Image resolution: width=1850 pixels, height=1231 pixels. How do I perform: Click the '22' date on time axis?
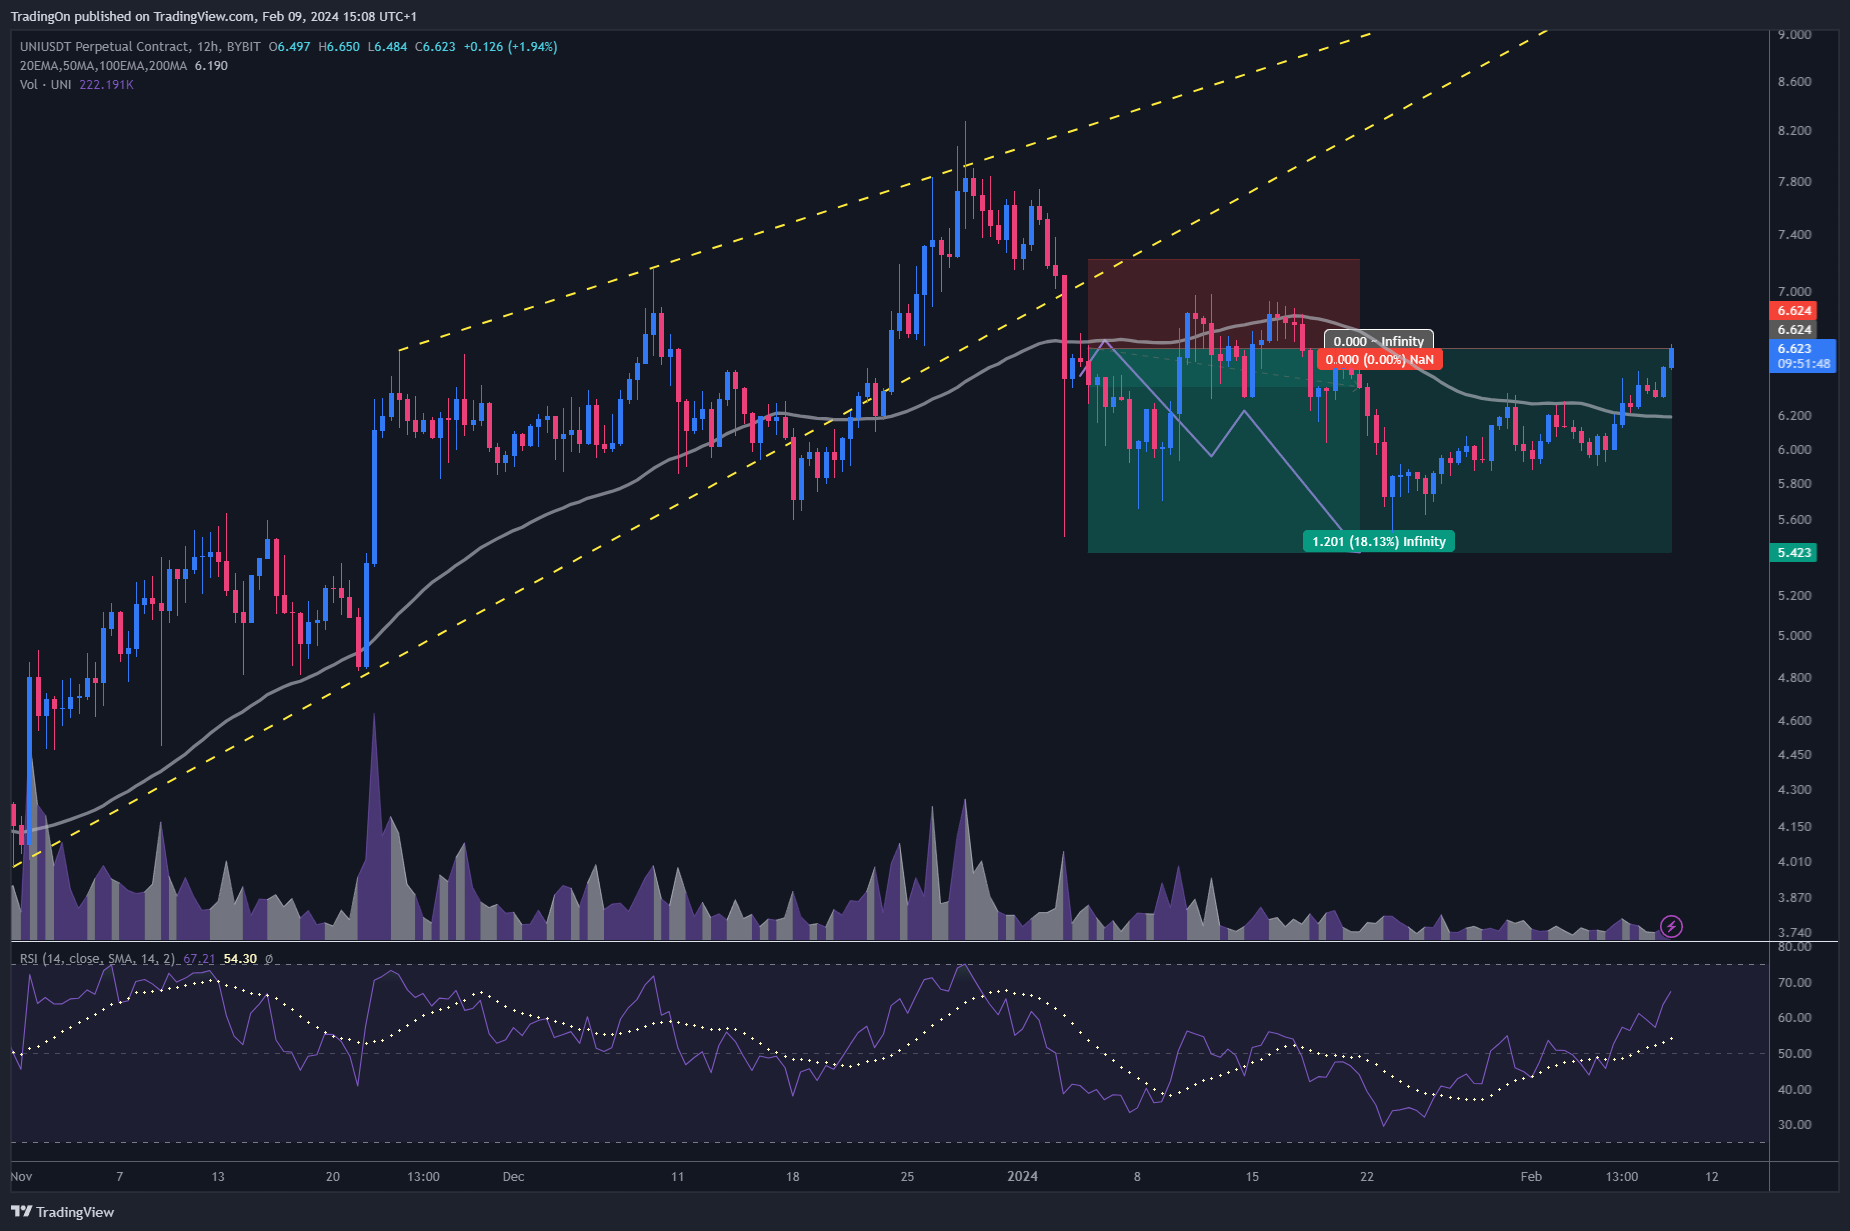coord(1367,1177)
